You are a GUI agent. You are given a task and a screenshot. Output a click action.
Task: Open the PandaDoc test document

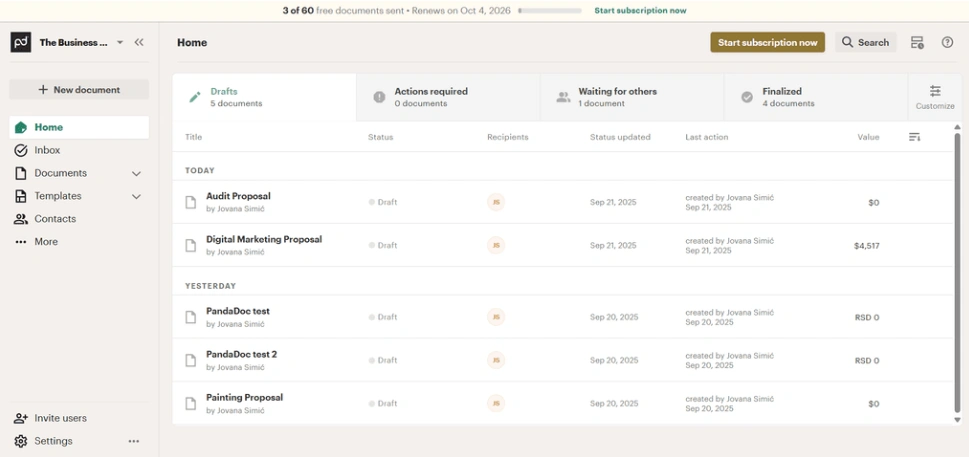tap(237, 311)
